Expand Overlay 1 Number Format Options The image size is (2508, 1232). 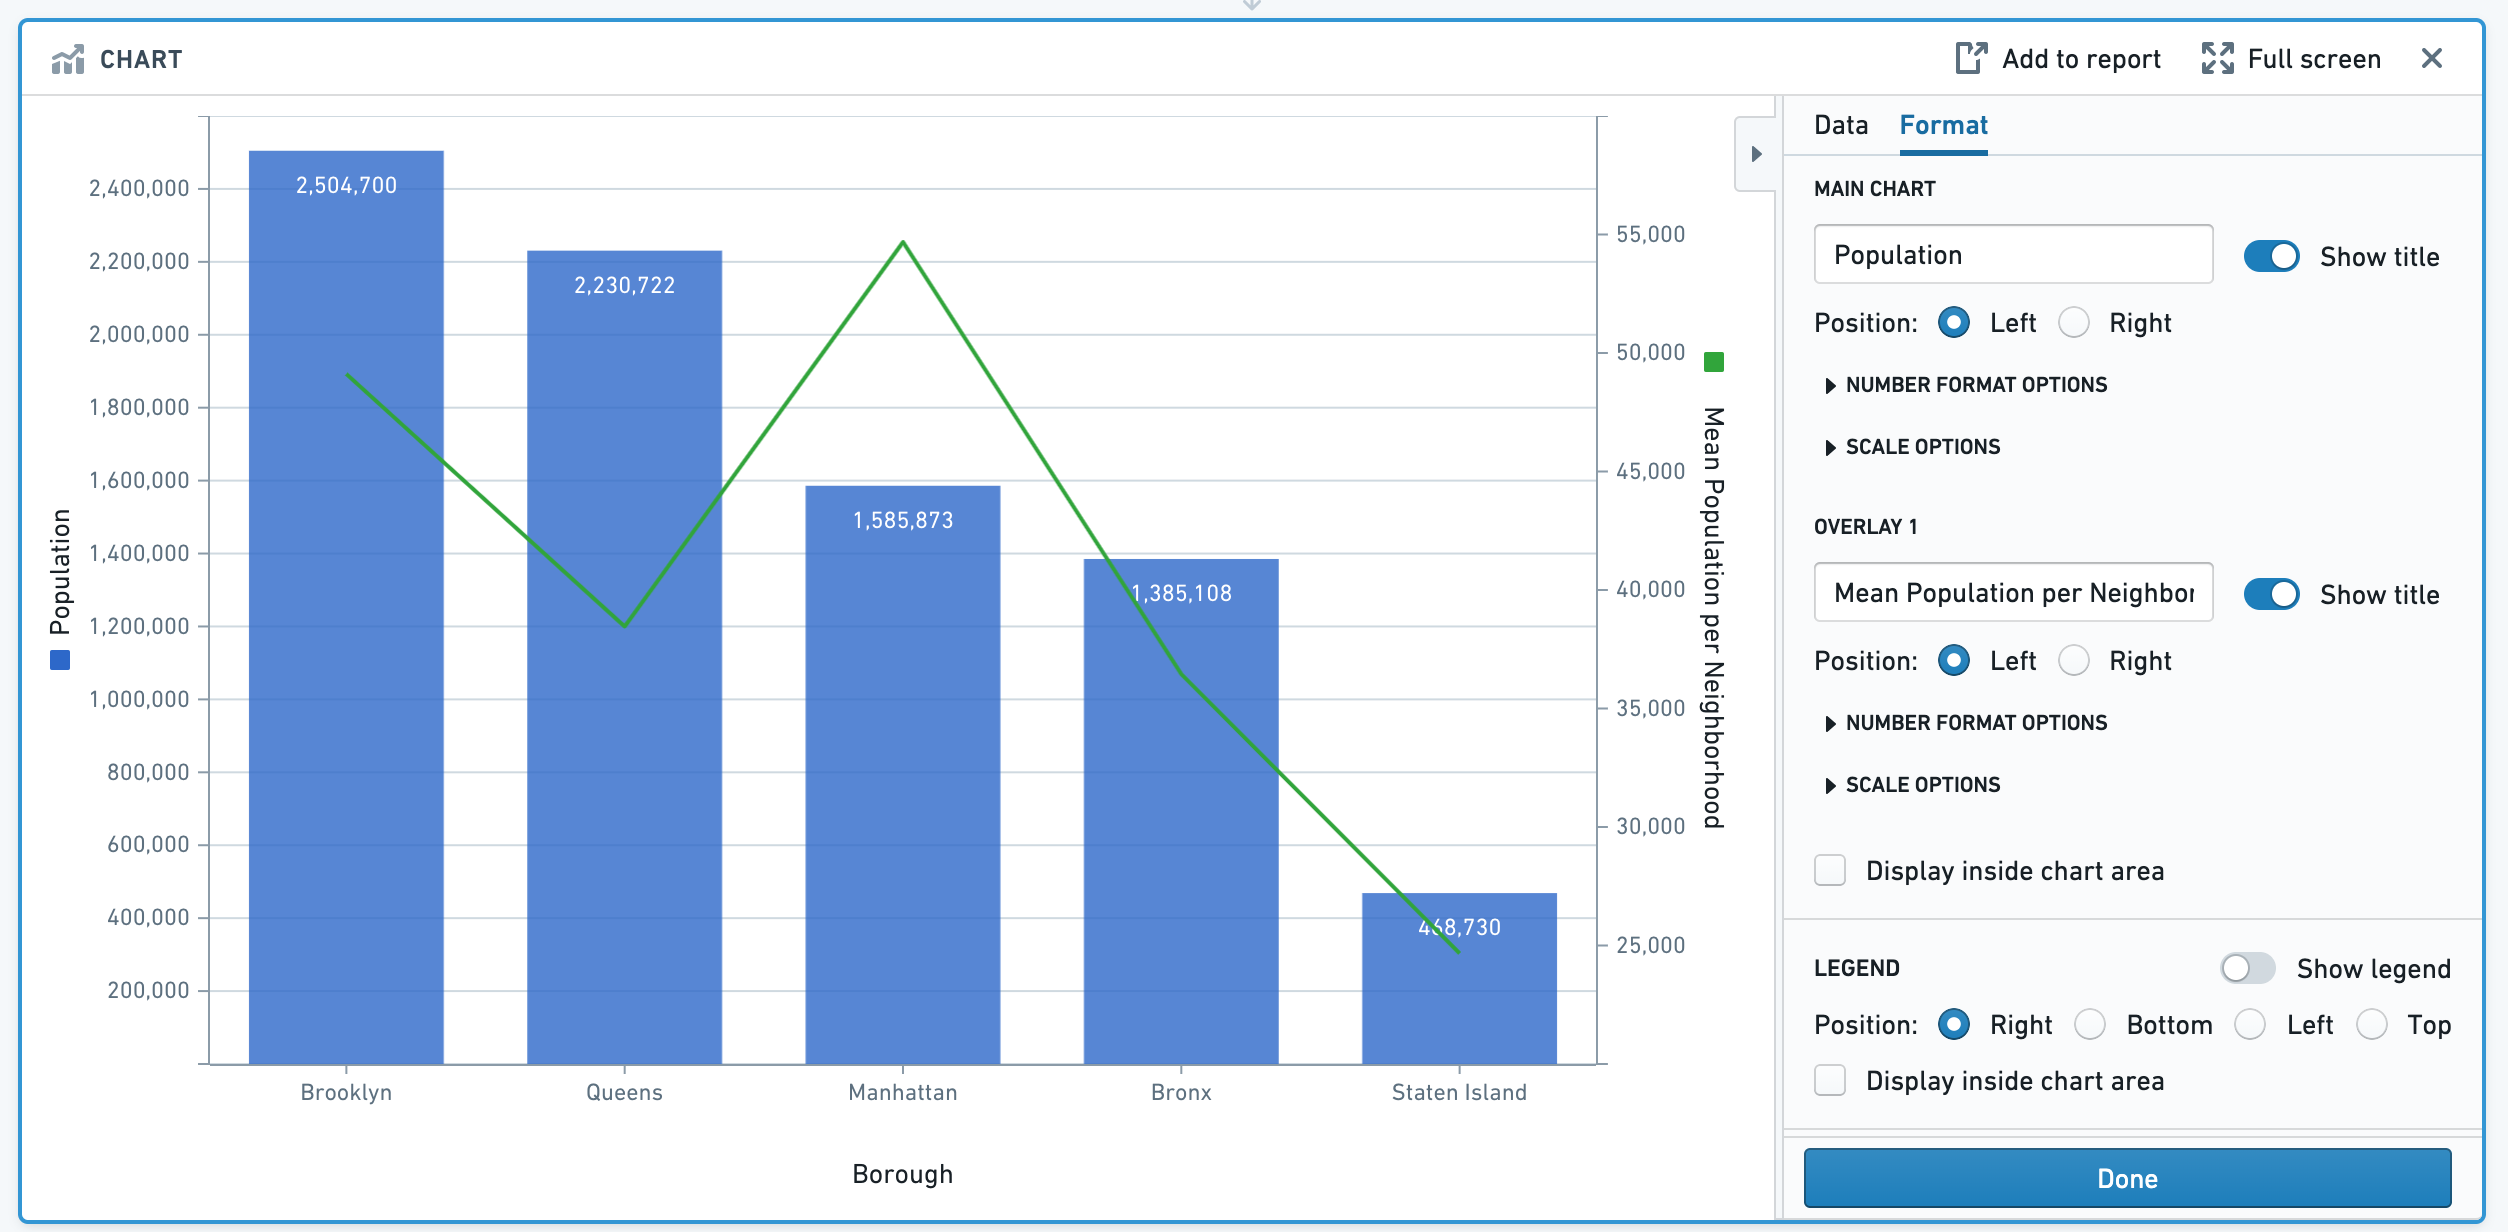click(x=1966, y=723)
